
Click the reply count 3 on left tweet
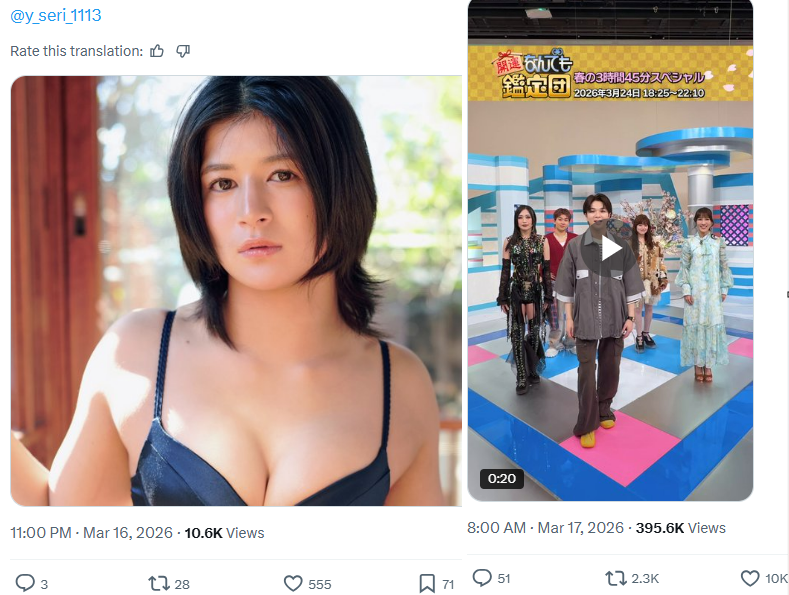(x=44, y=584)
